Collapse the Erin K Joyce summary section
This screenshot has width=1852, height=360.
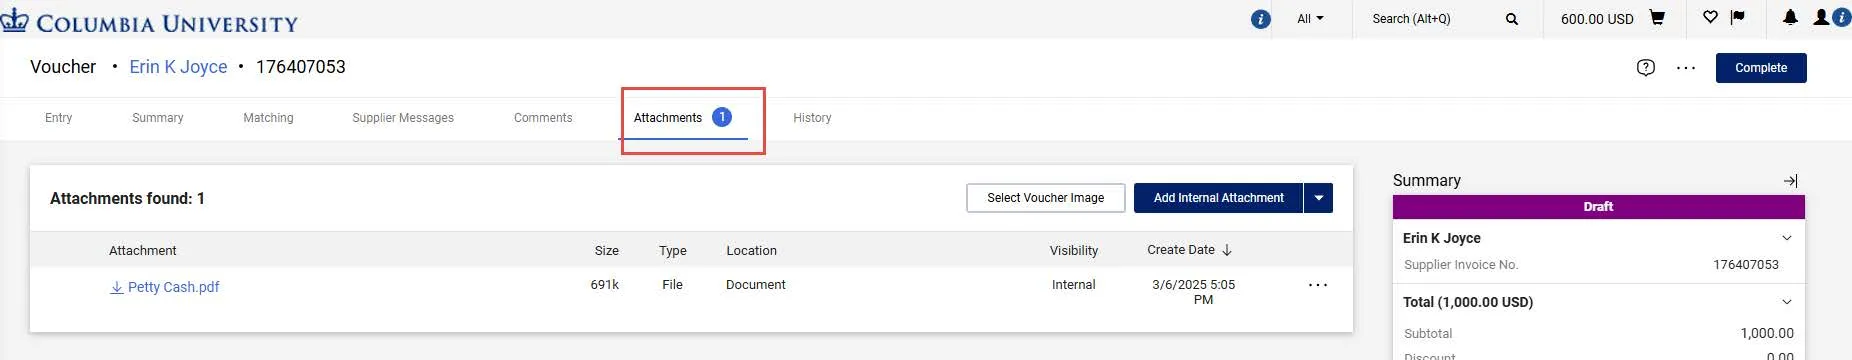pyautogui.click(x=1787, y=238)
